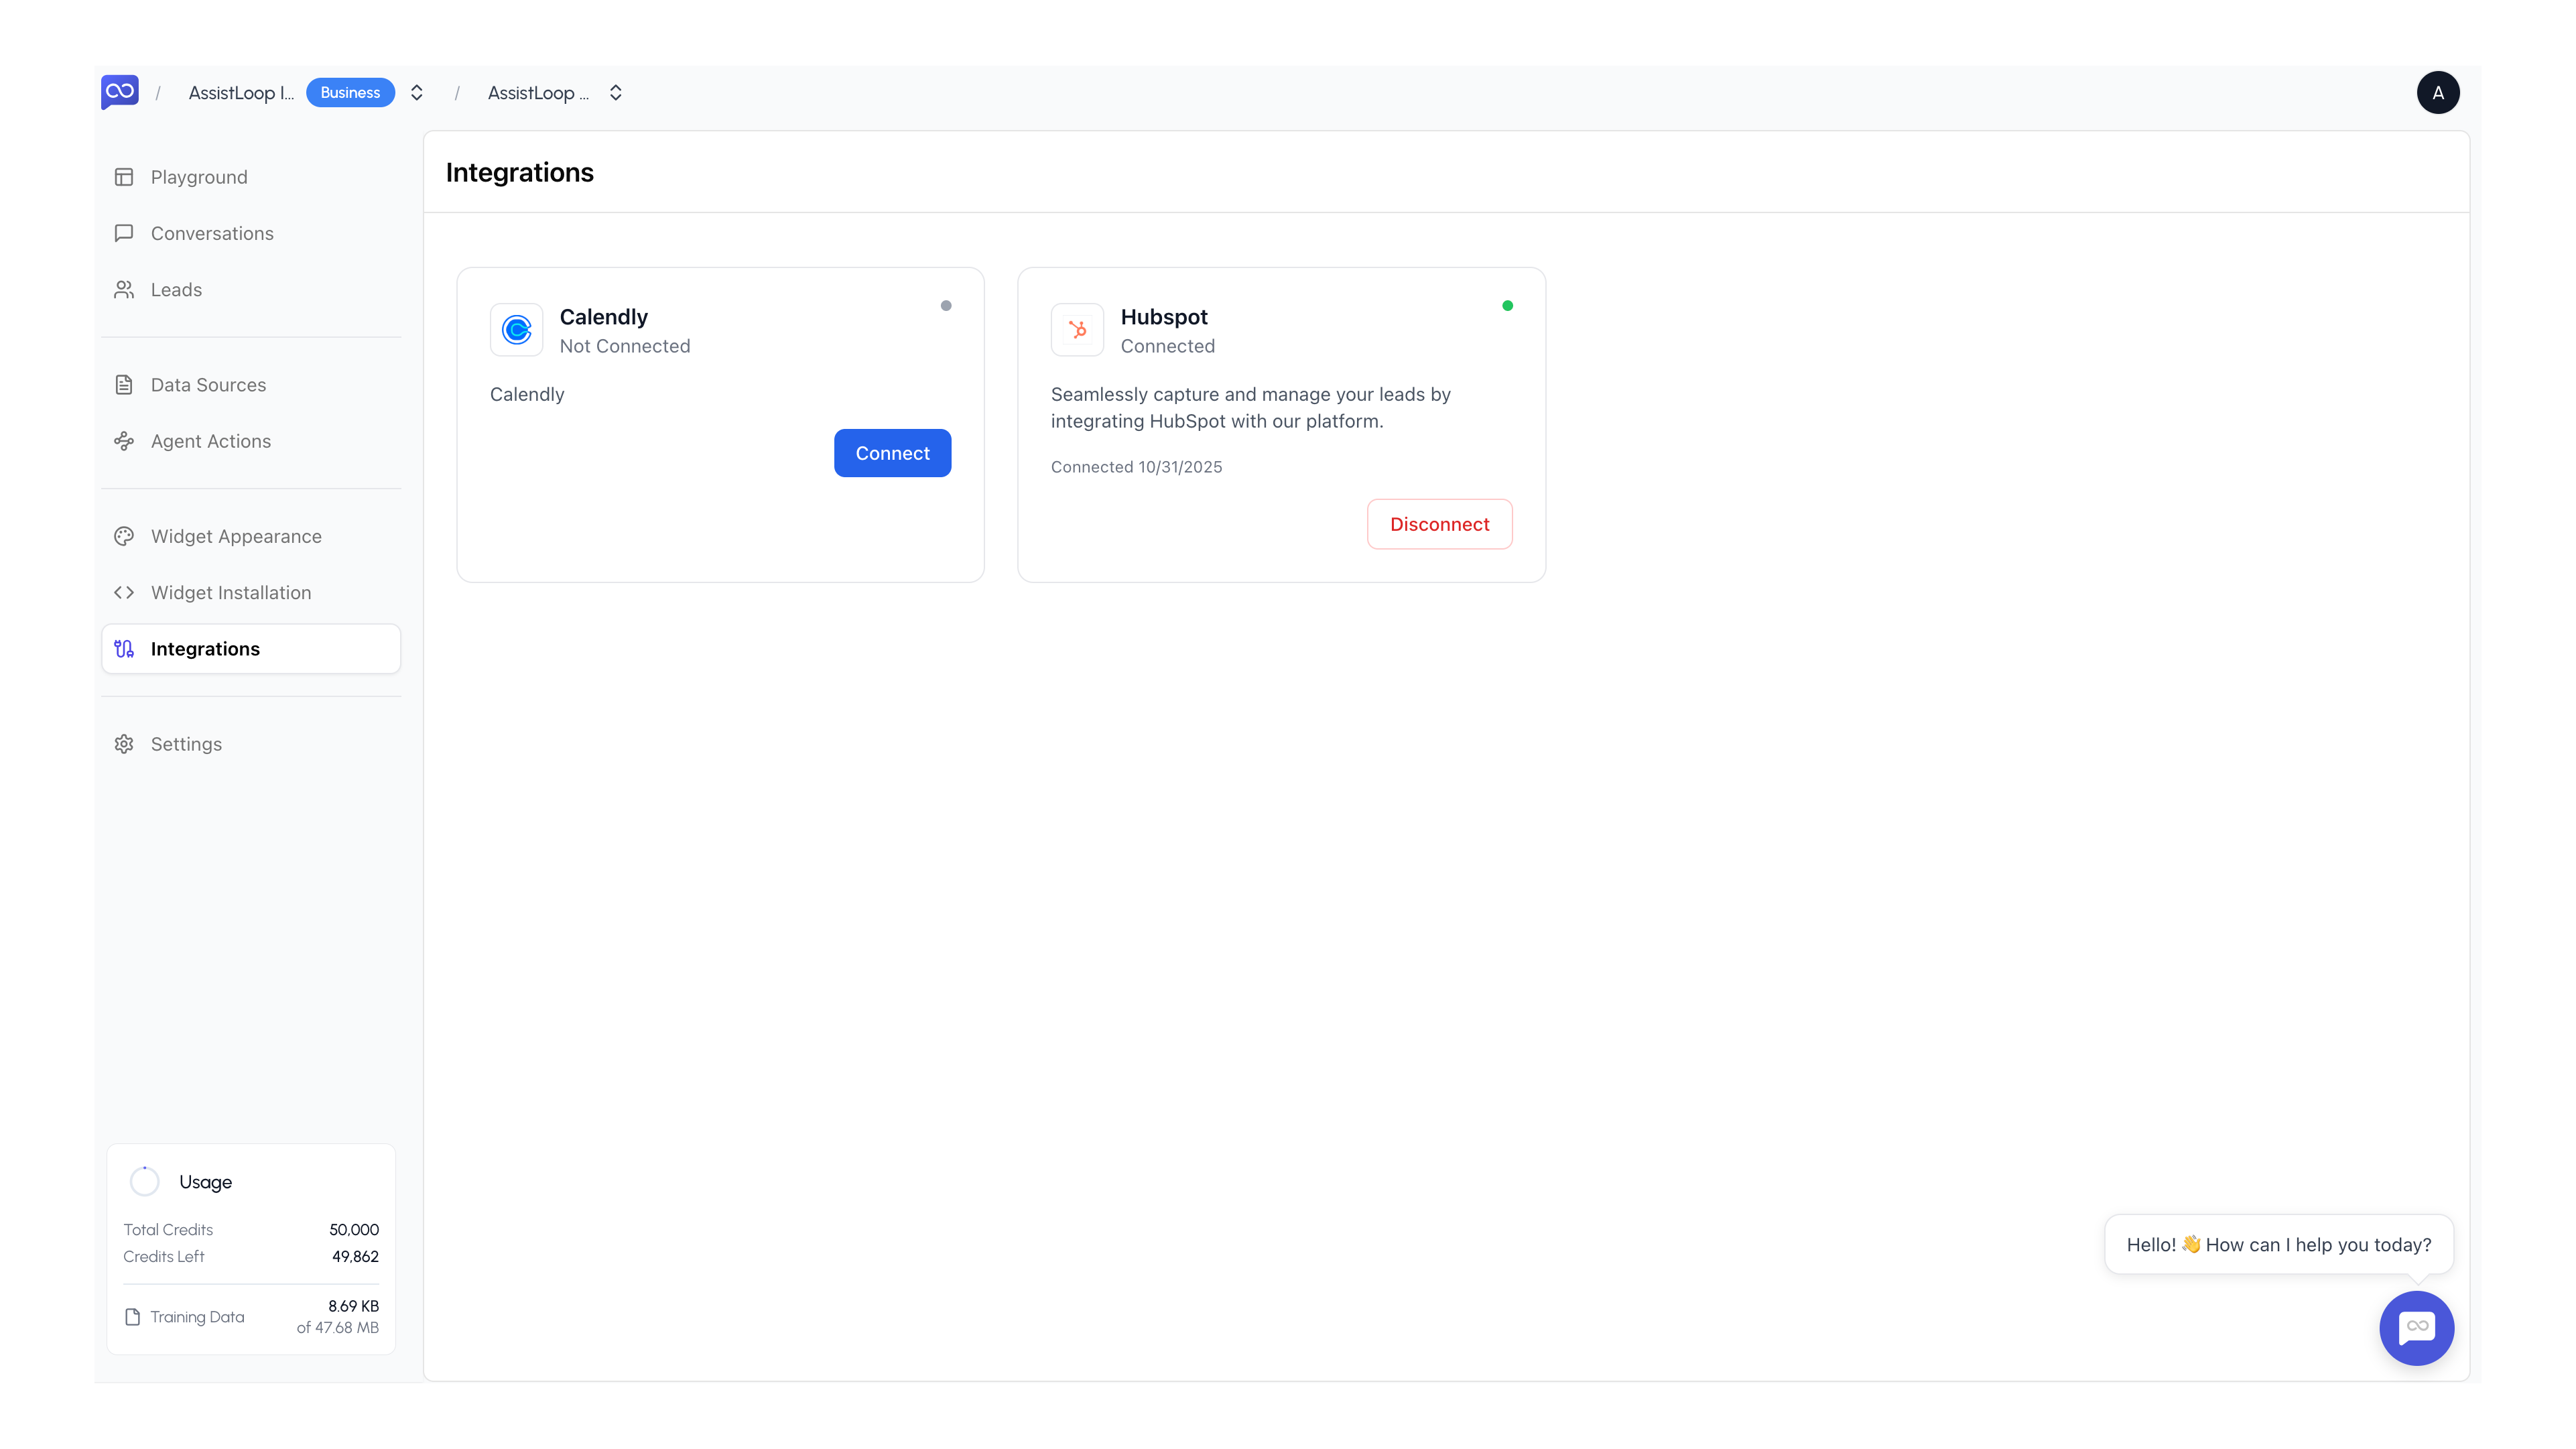Screen dimensions: 2576x1449
Task: Click the AssistLoop logo in the top bar
Action: tap(120, 92)
